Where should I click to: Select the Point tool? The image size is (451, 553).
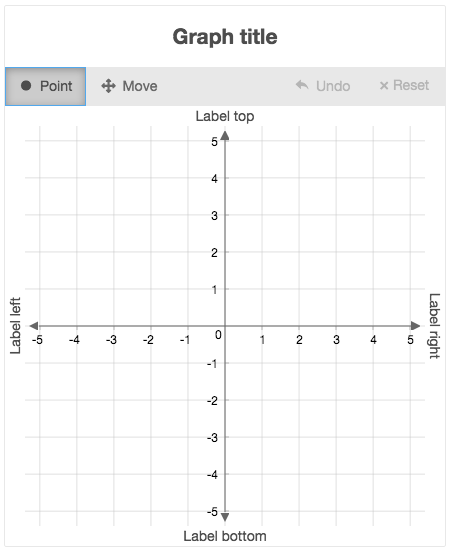click(45, 86)
